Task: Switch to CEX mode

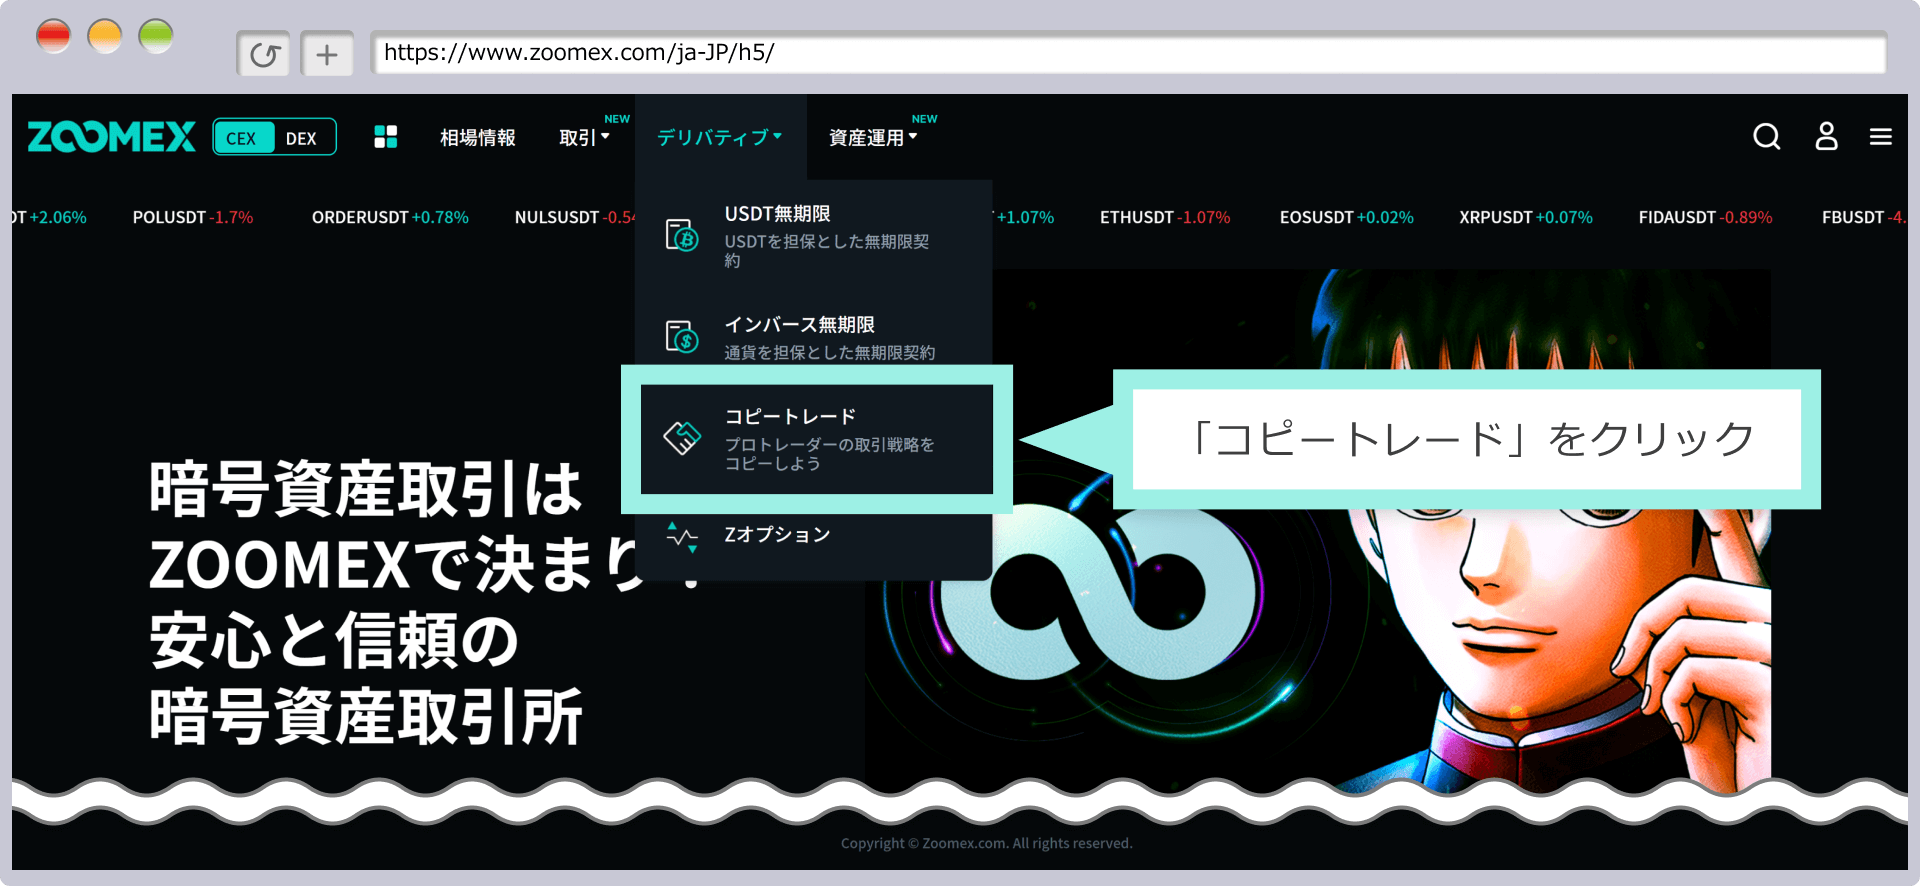Action: point(243,138)
